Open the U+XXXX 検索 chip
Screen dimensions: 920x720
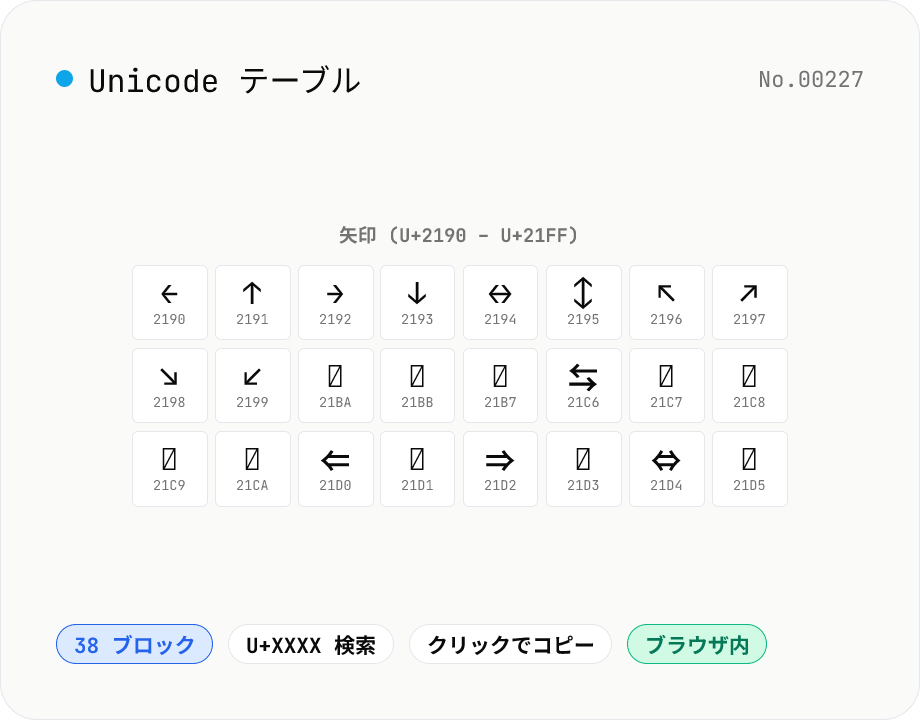311,644
